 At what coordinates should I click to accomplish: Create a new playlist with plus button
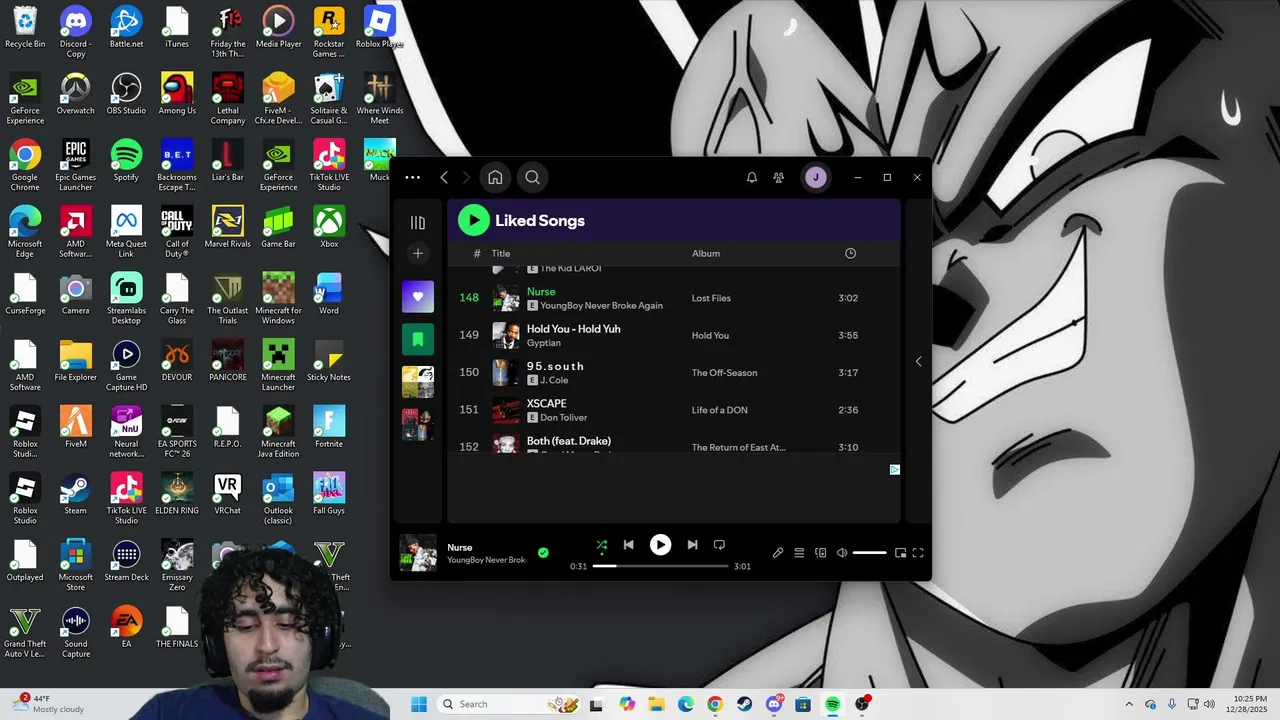(418, 253)
